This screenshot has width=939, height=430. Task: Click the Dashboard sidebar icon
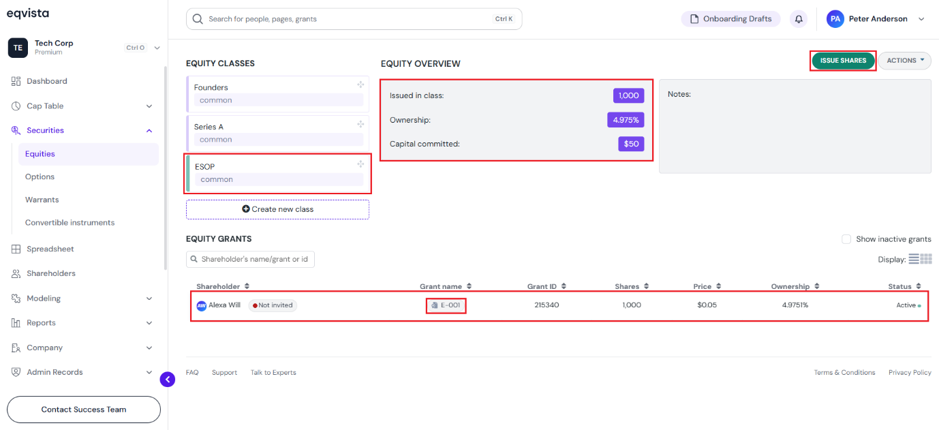(16, 81)
